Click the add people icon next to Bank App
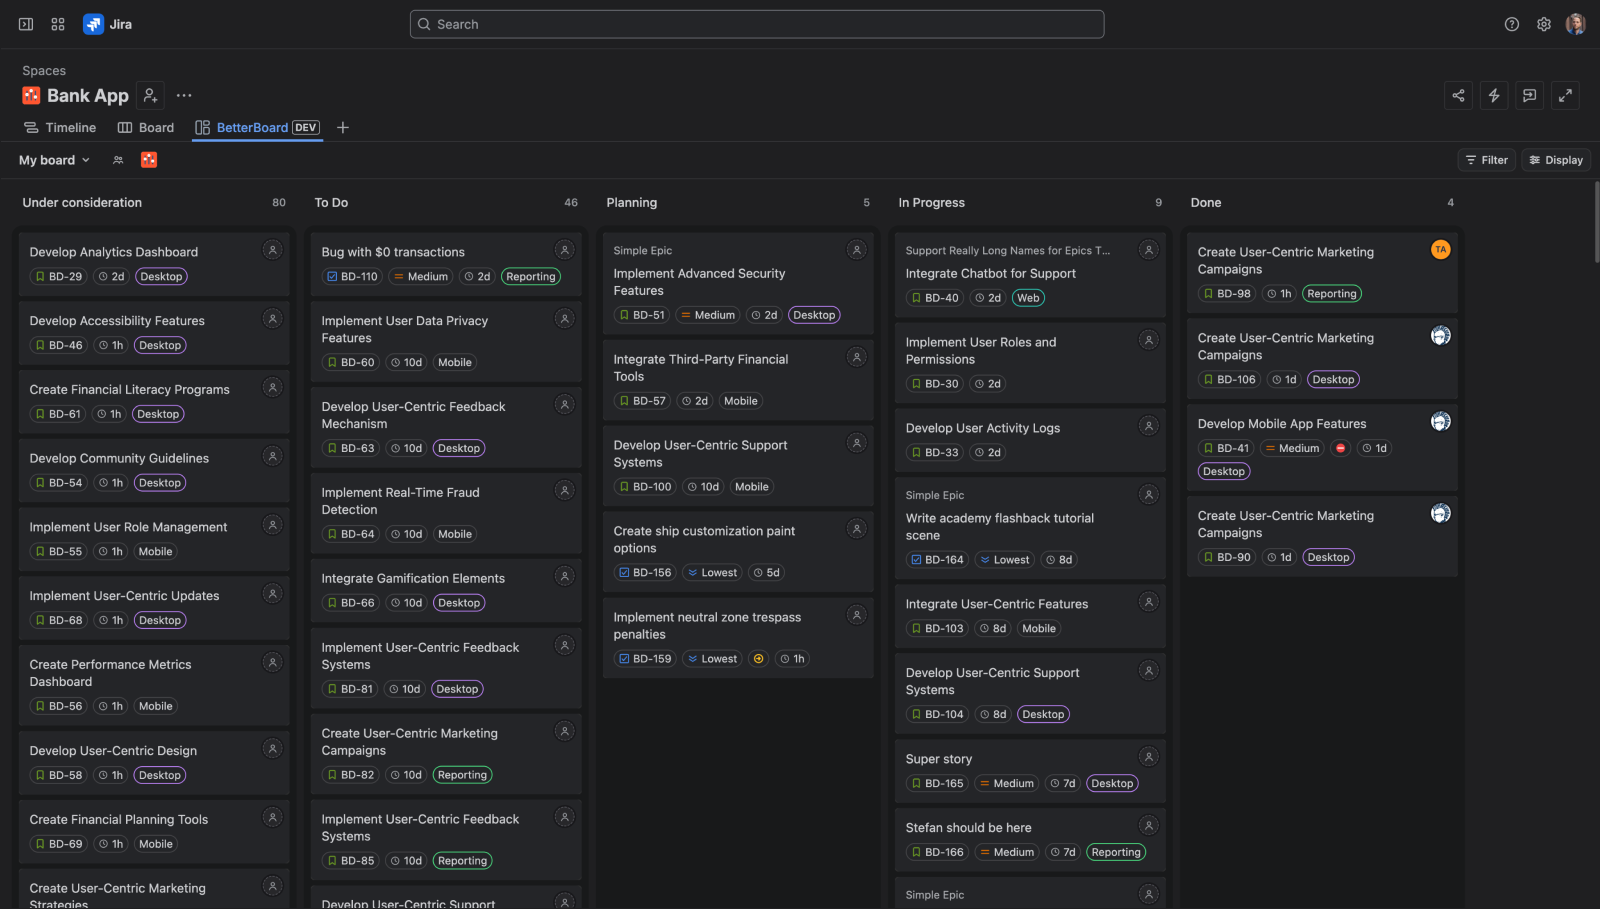The width and height of the screenshot is (1600, 909). [150, 95]
